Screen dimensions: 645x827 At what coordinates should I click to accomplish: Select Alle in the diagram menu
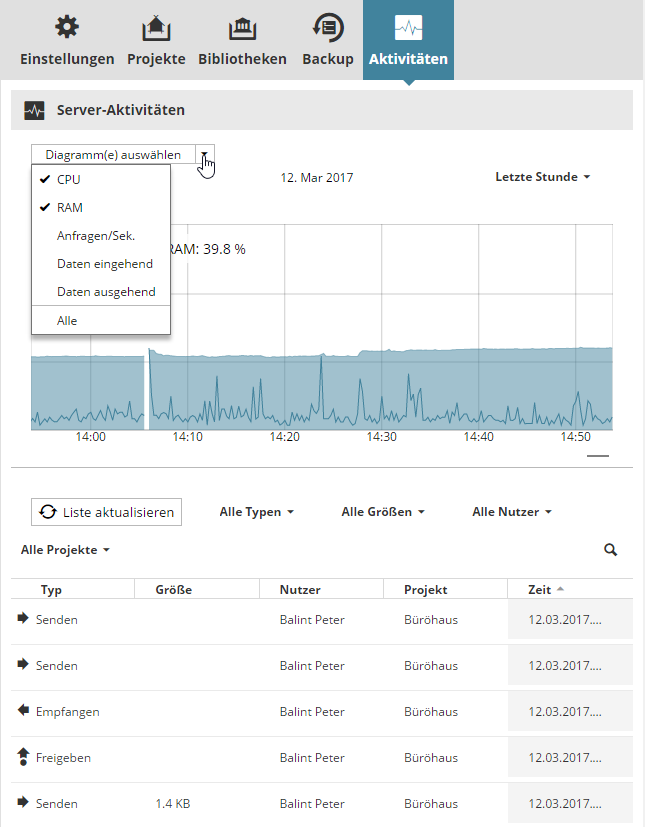(x=67, y=321)
